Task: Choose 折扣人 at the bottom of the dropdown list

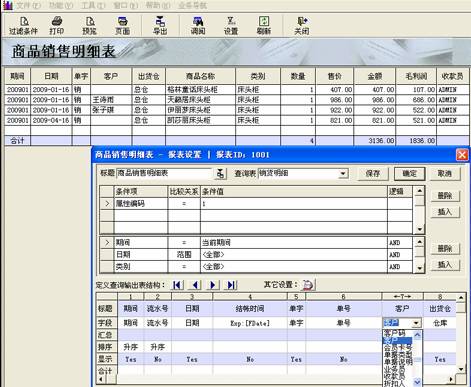Action: pos(394,384)
